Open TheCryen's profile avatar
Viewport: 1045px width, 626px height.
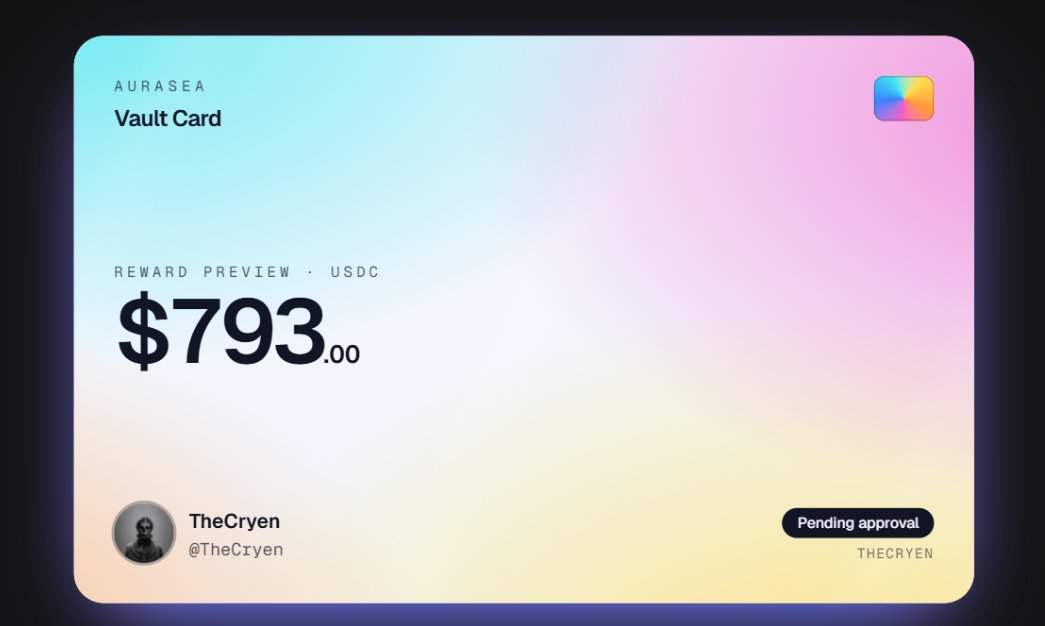[144, 533]
